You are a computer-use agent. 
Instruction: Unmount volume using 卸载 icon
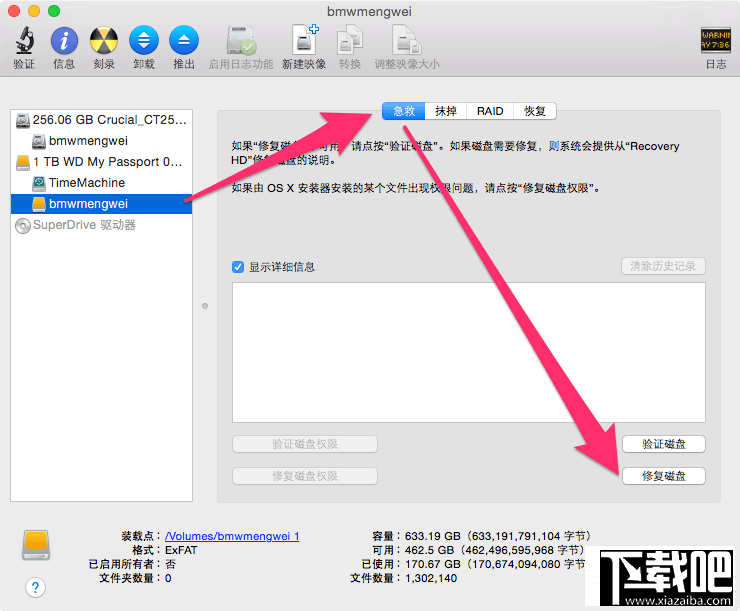pos(143,40)
